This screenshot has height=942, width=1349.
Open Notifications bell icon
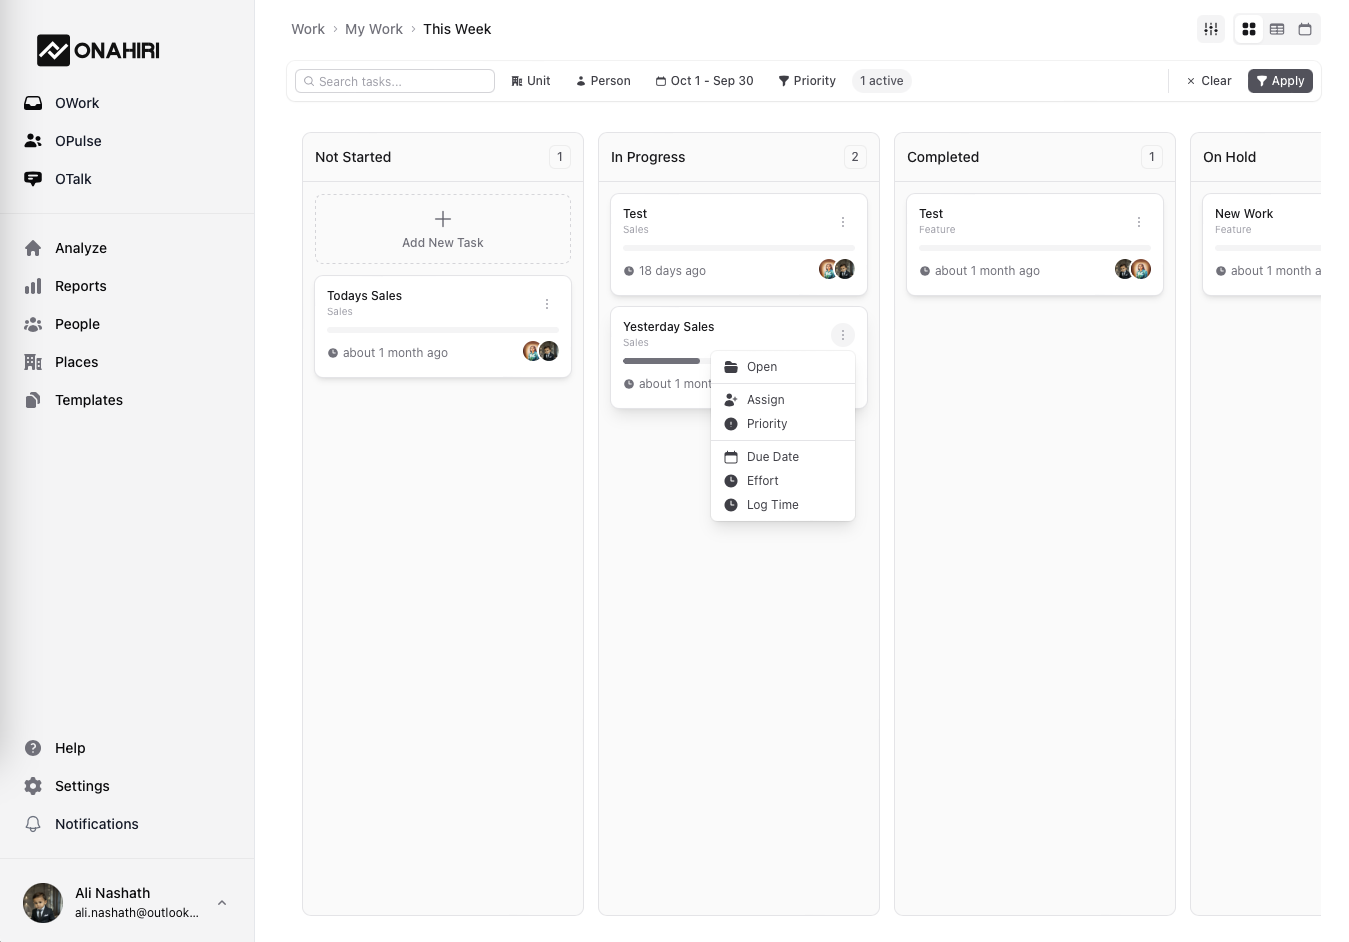[33, 824]
